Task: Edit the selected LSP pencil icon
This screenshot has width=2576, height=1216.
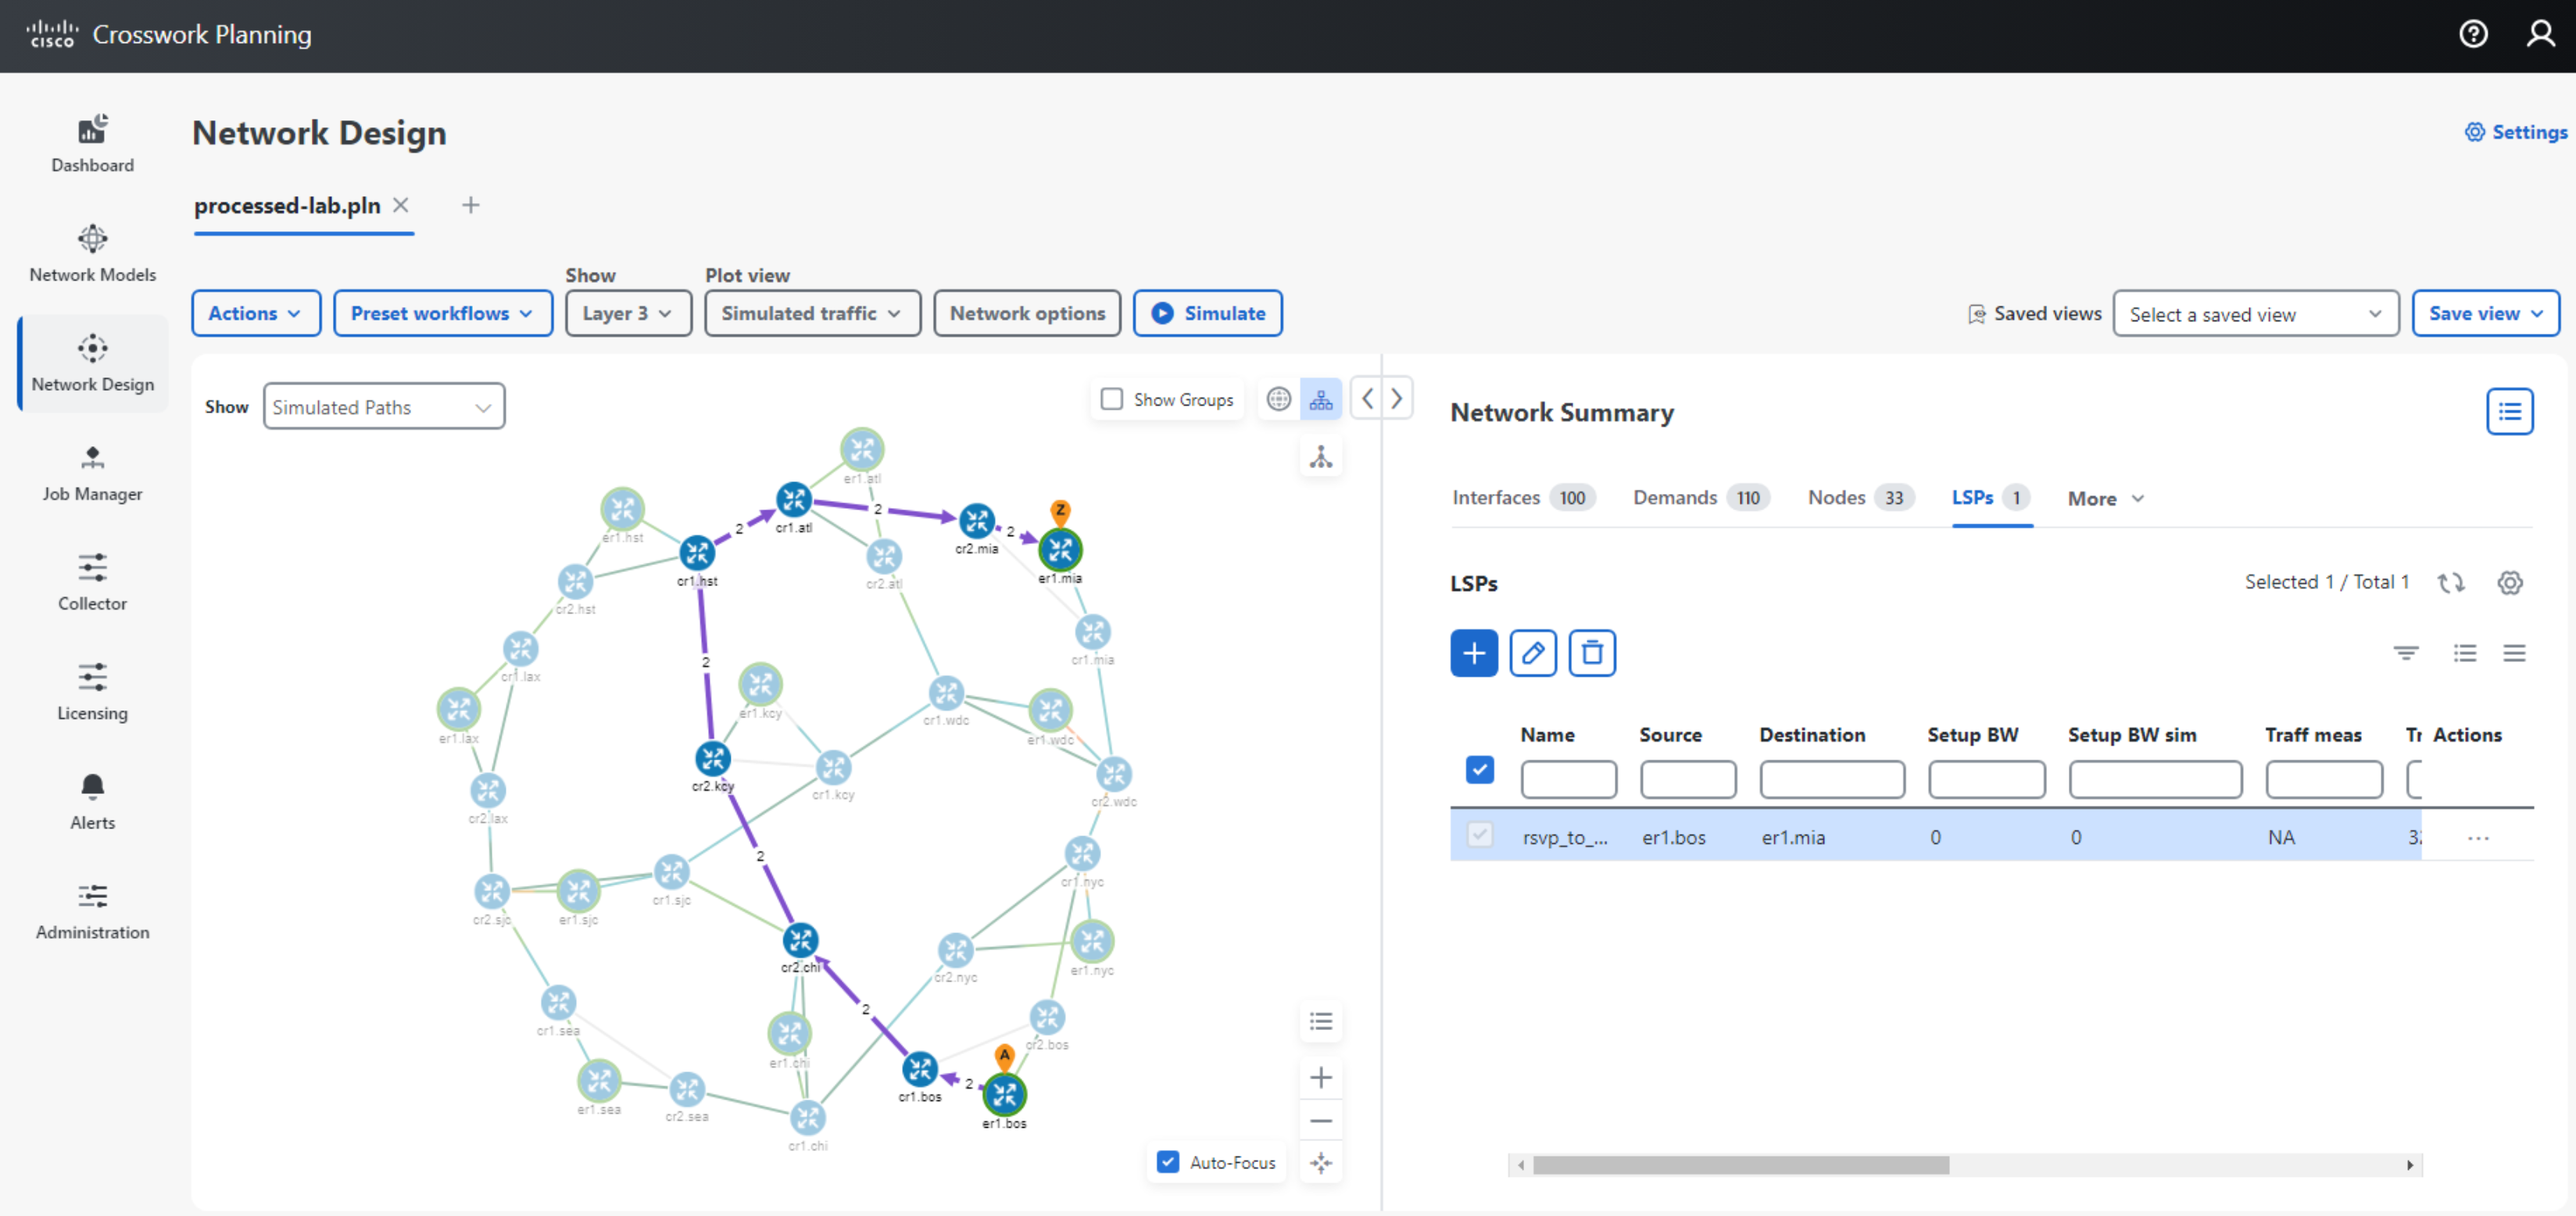Action: pyautogui.click(x=1533, y=653)
